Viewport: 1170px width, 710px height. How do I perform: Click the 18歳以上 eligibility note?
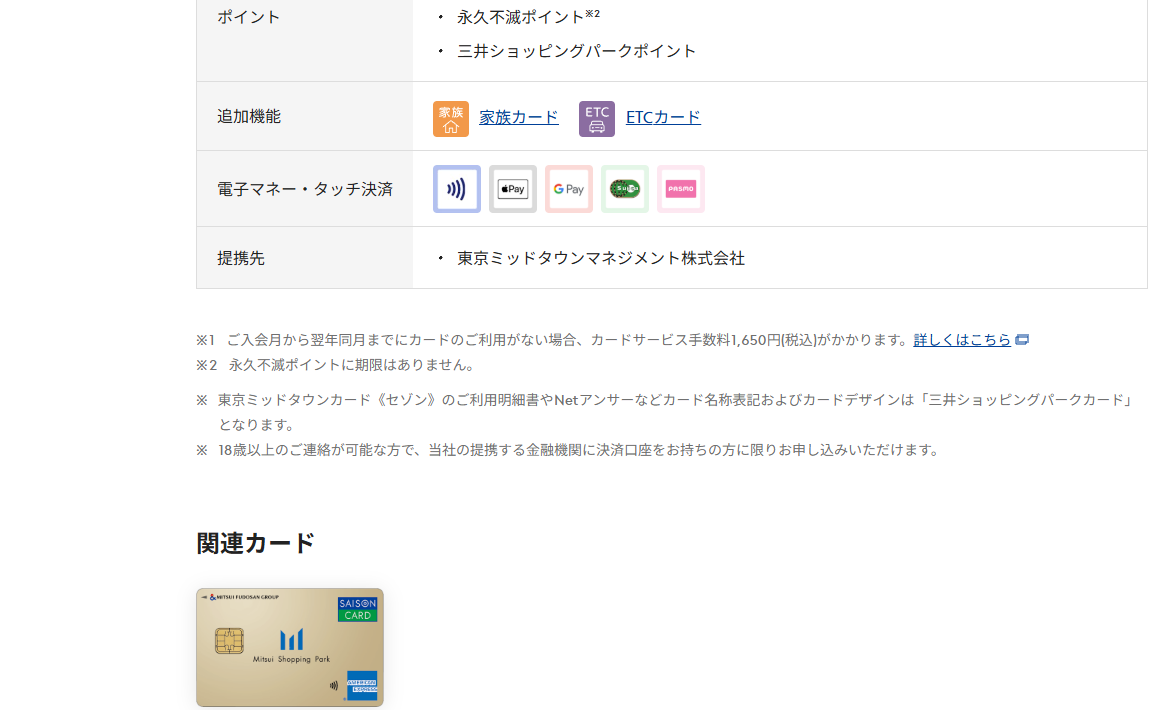pos(569,450)
